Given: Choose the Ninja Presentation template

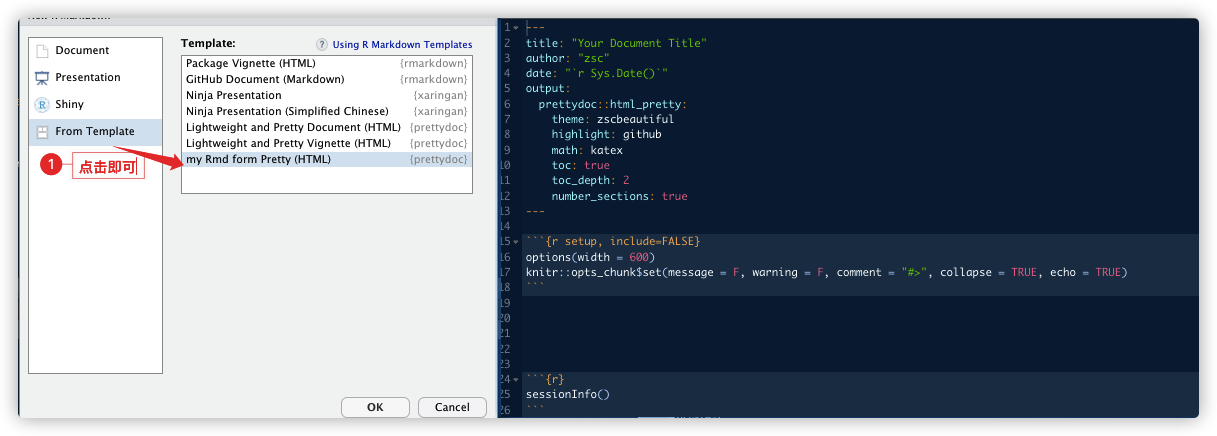Looking at the screenshot, I should click(326, 95).
